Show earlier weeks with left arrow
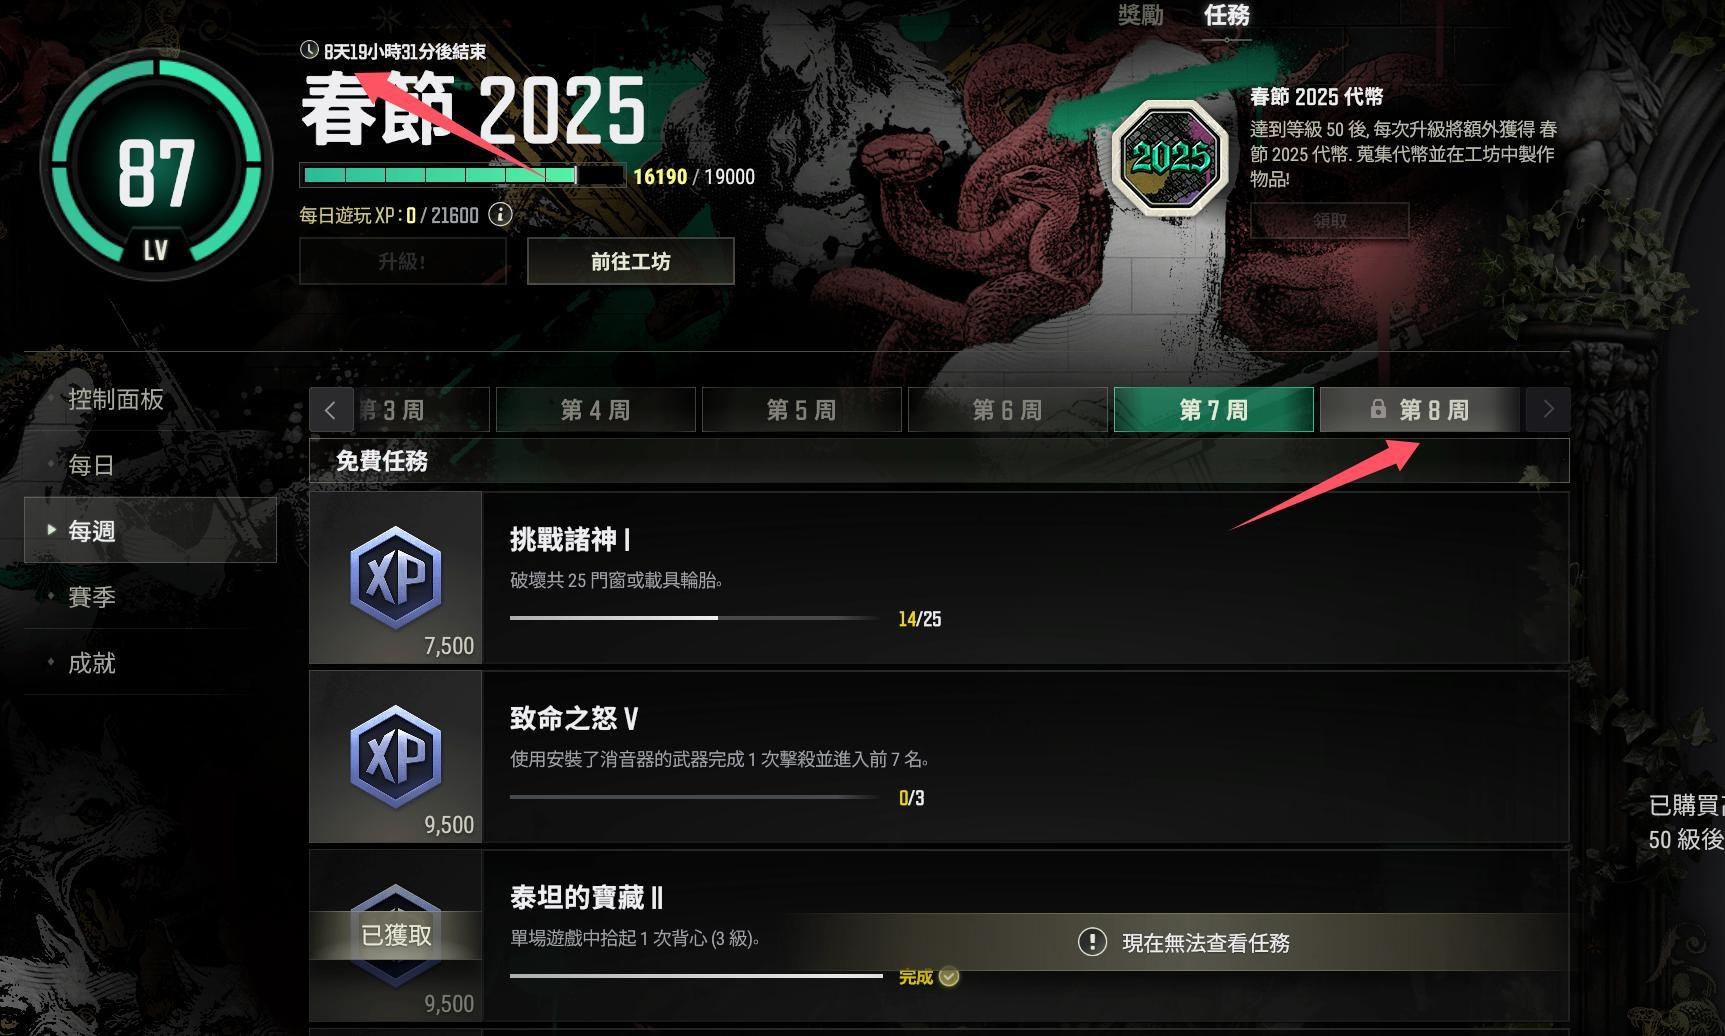 tap(330, 410)
